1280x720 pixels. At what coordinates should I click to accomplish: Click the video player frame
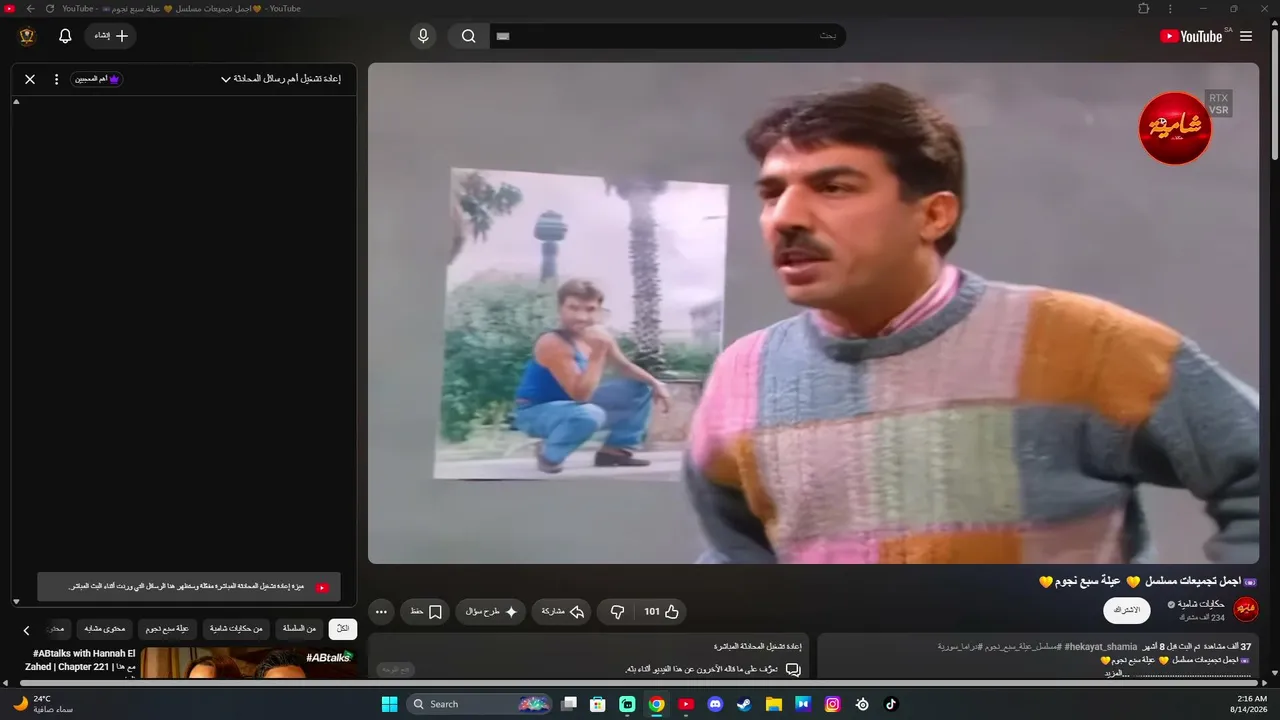click(x=813, y=313)
